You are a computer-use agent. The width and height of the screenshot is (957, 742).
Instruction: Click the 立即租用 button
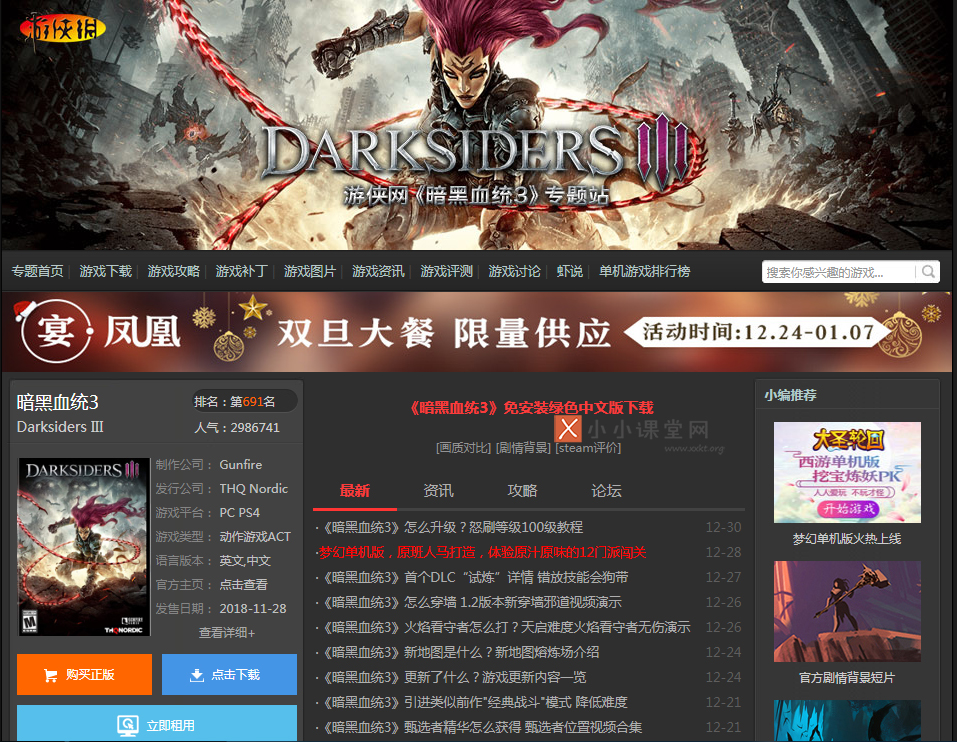tap(157, 724)
